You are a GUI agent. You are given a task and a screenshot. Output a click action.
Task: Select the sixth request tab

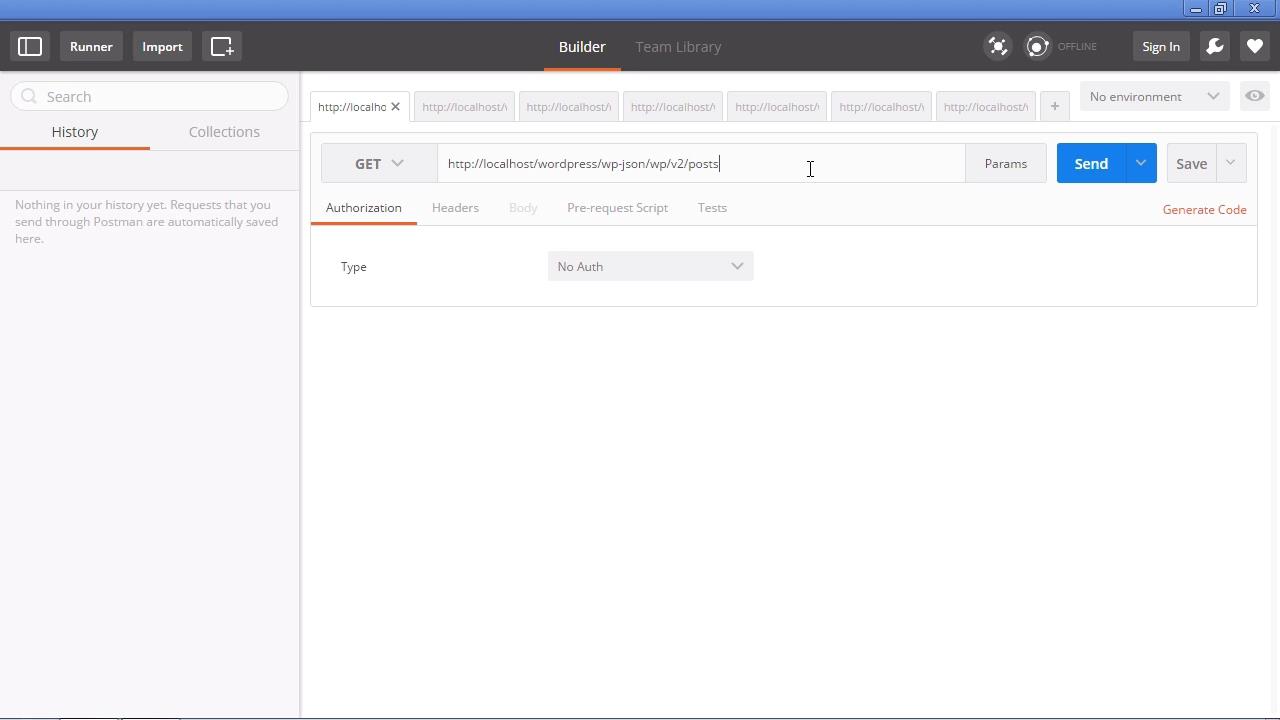pos(881,107)
